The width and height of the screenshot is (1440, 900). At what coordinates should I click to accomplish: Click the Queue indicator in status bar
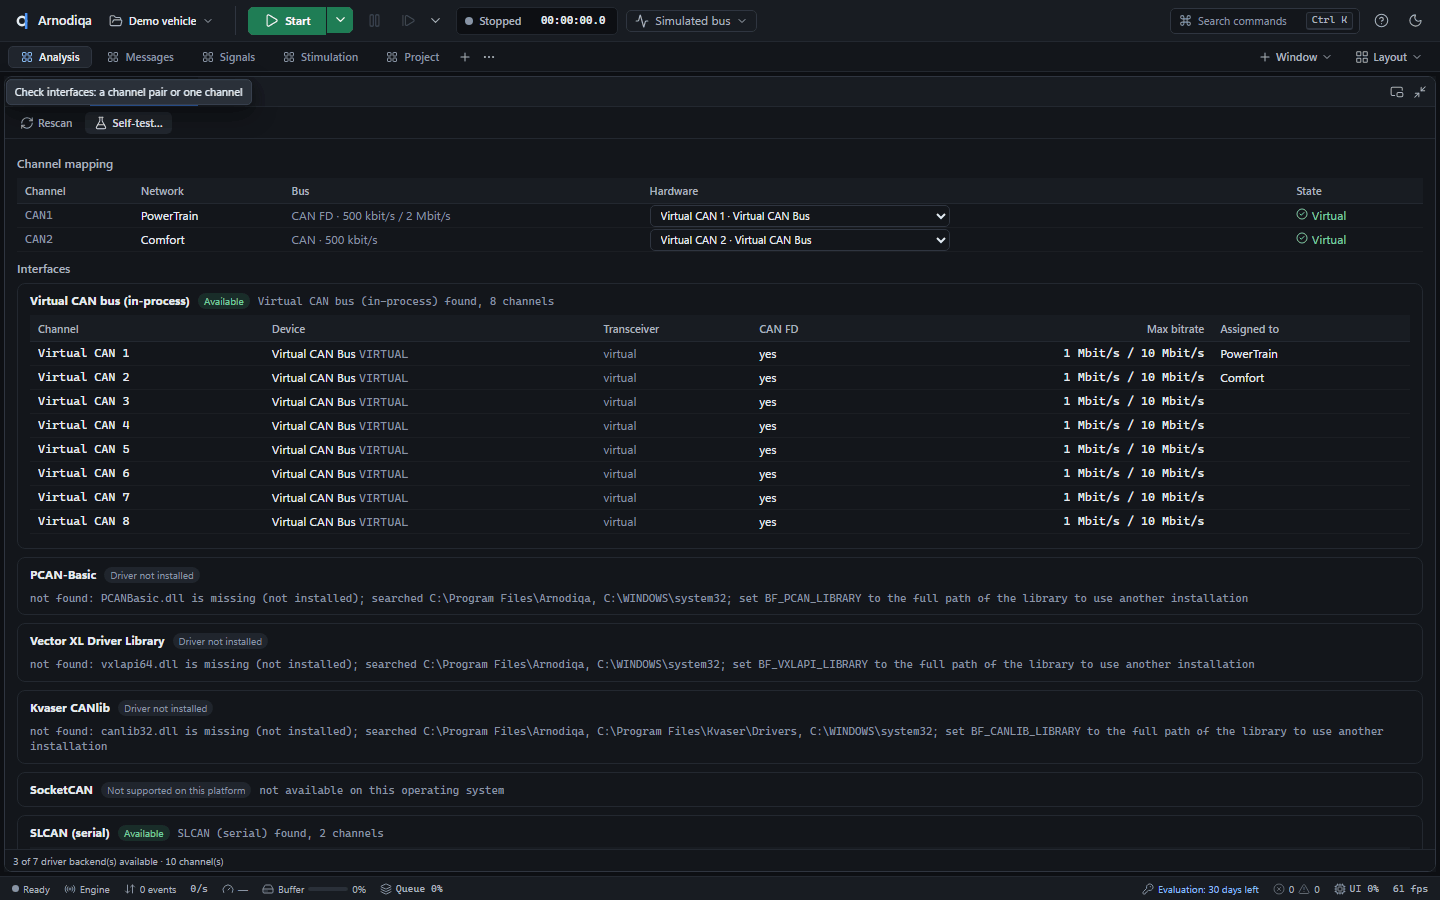tap(411, 889)
